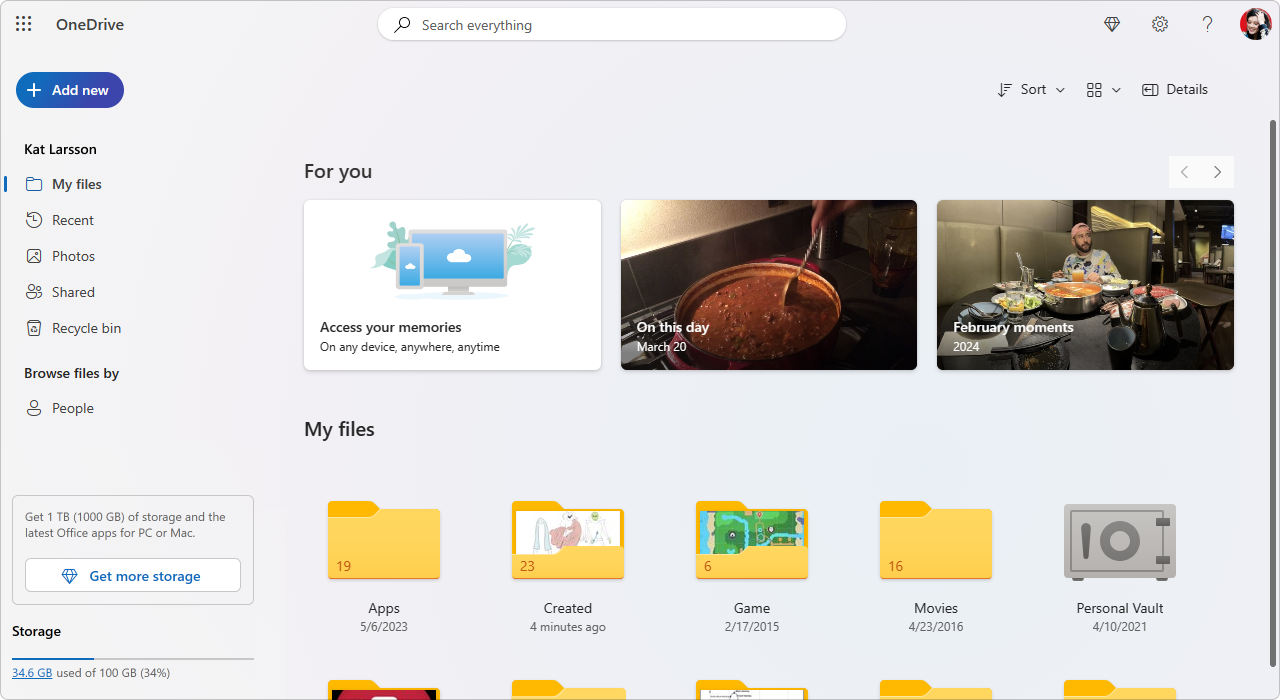Open OneDrive settings gear
The height and width of the screenshot is (700, 1280).
(1159, 24)
